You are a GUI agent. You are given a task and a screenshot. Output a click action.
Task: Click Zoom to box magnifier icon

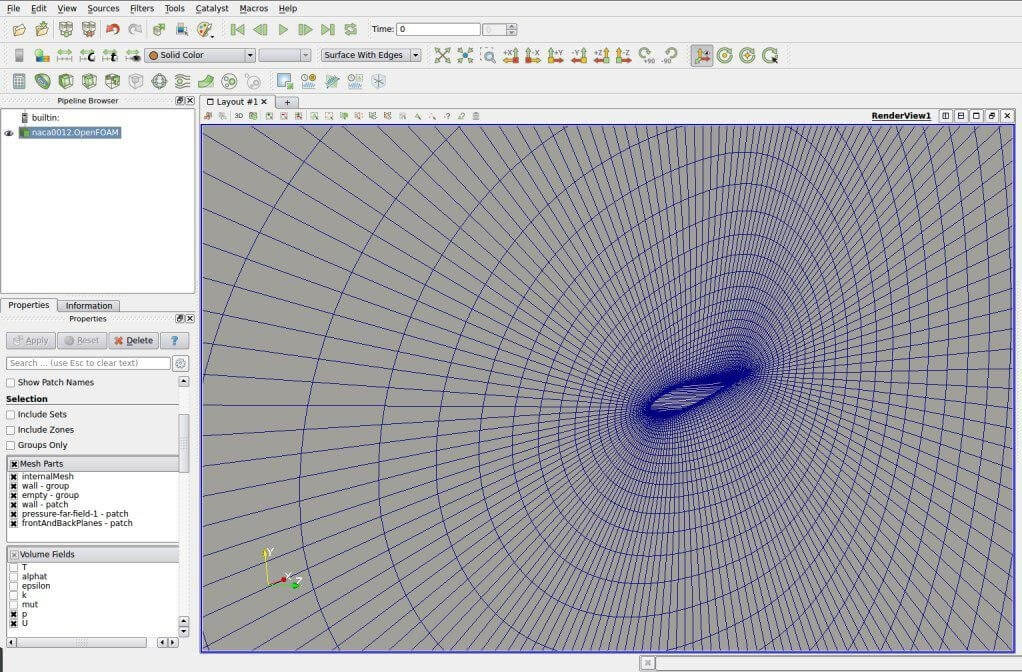point(488,55)
